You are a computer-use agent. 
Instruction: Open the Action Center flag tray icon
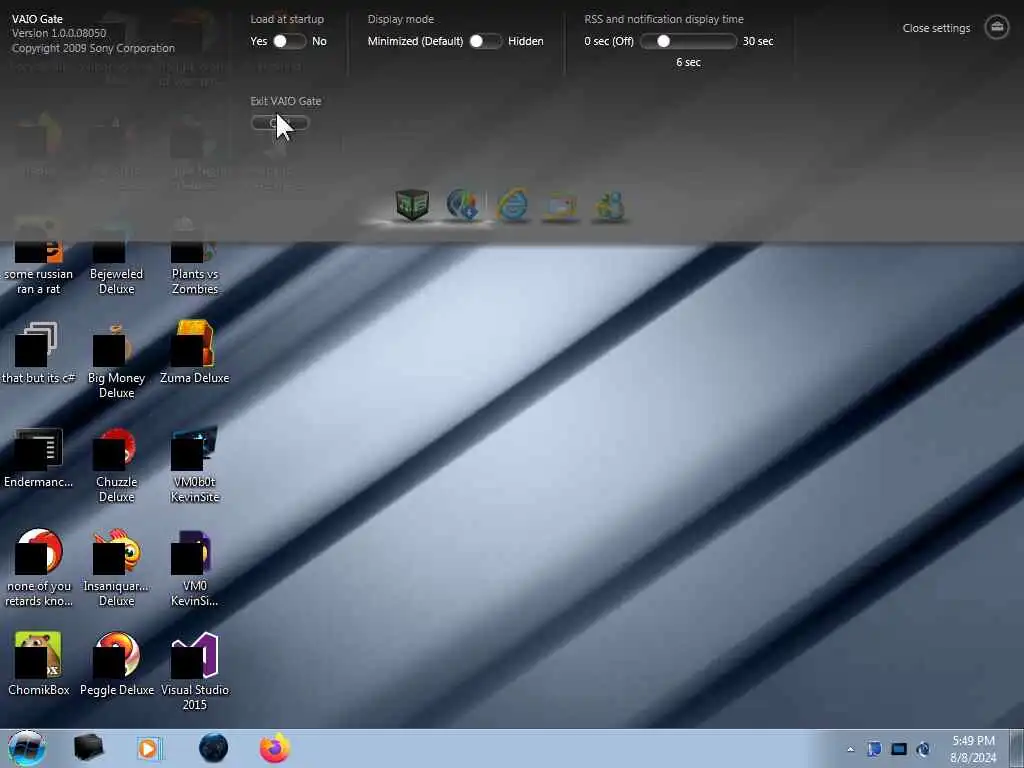[874, 749]
